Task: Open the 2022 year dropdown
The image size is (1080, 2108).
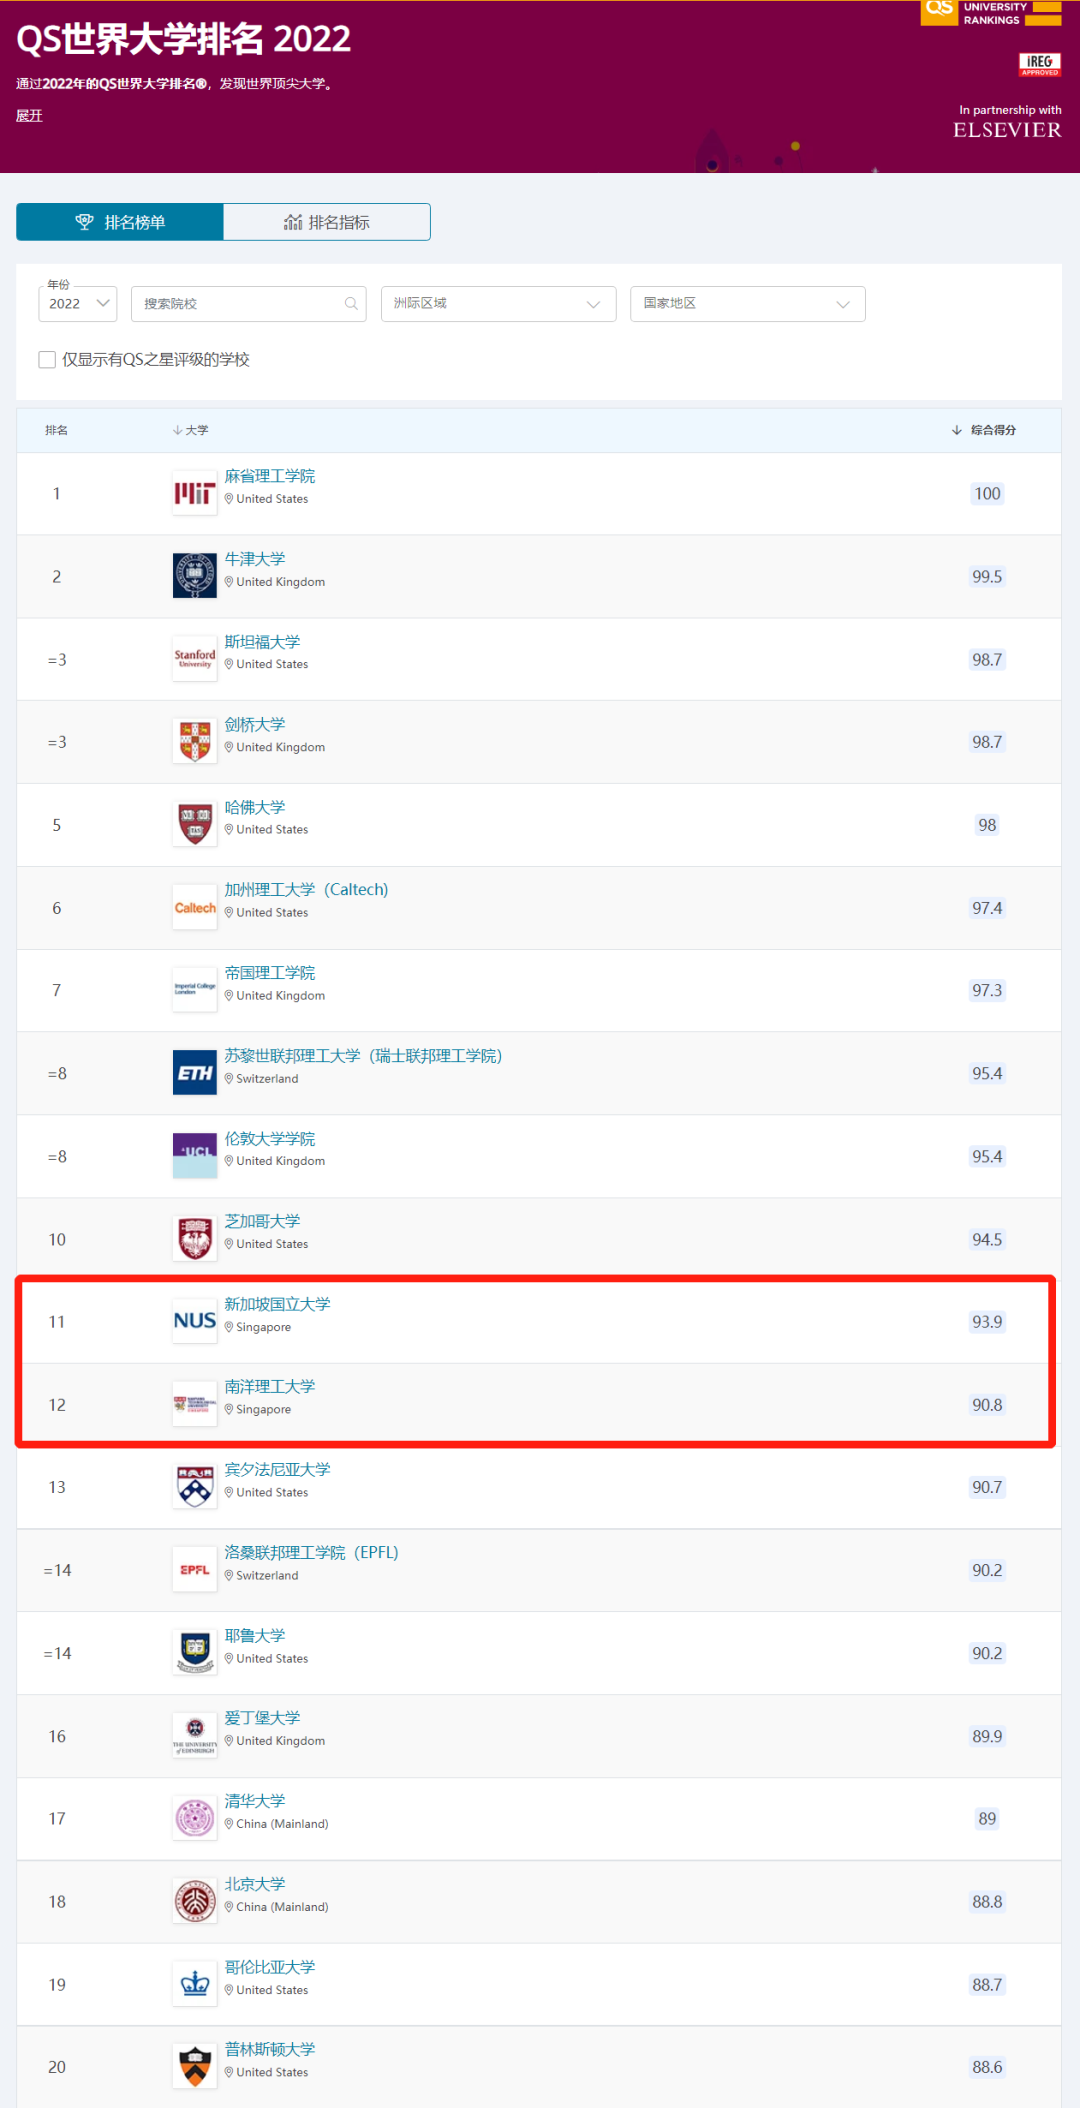Action: [x=78, y=304]
